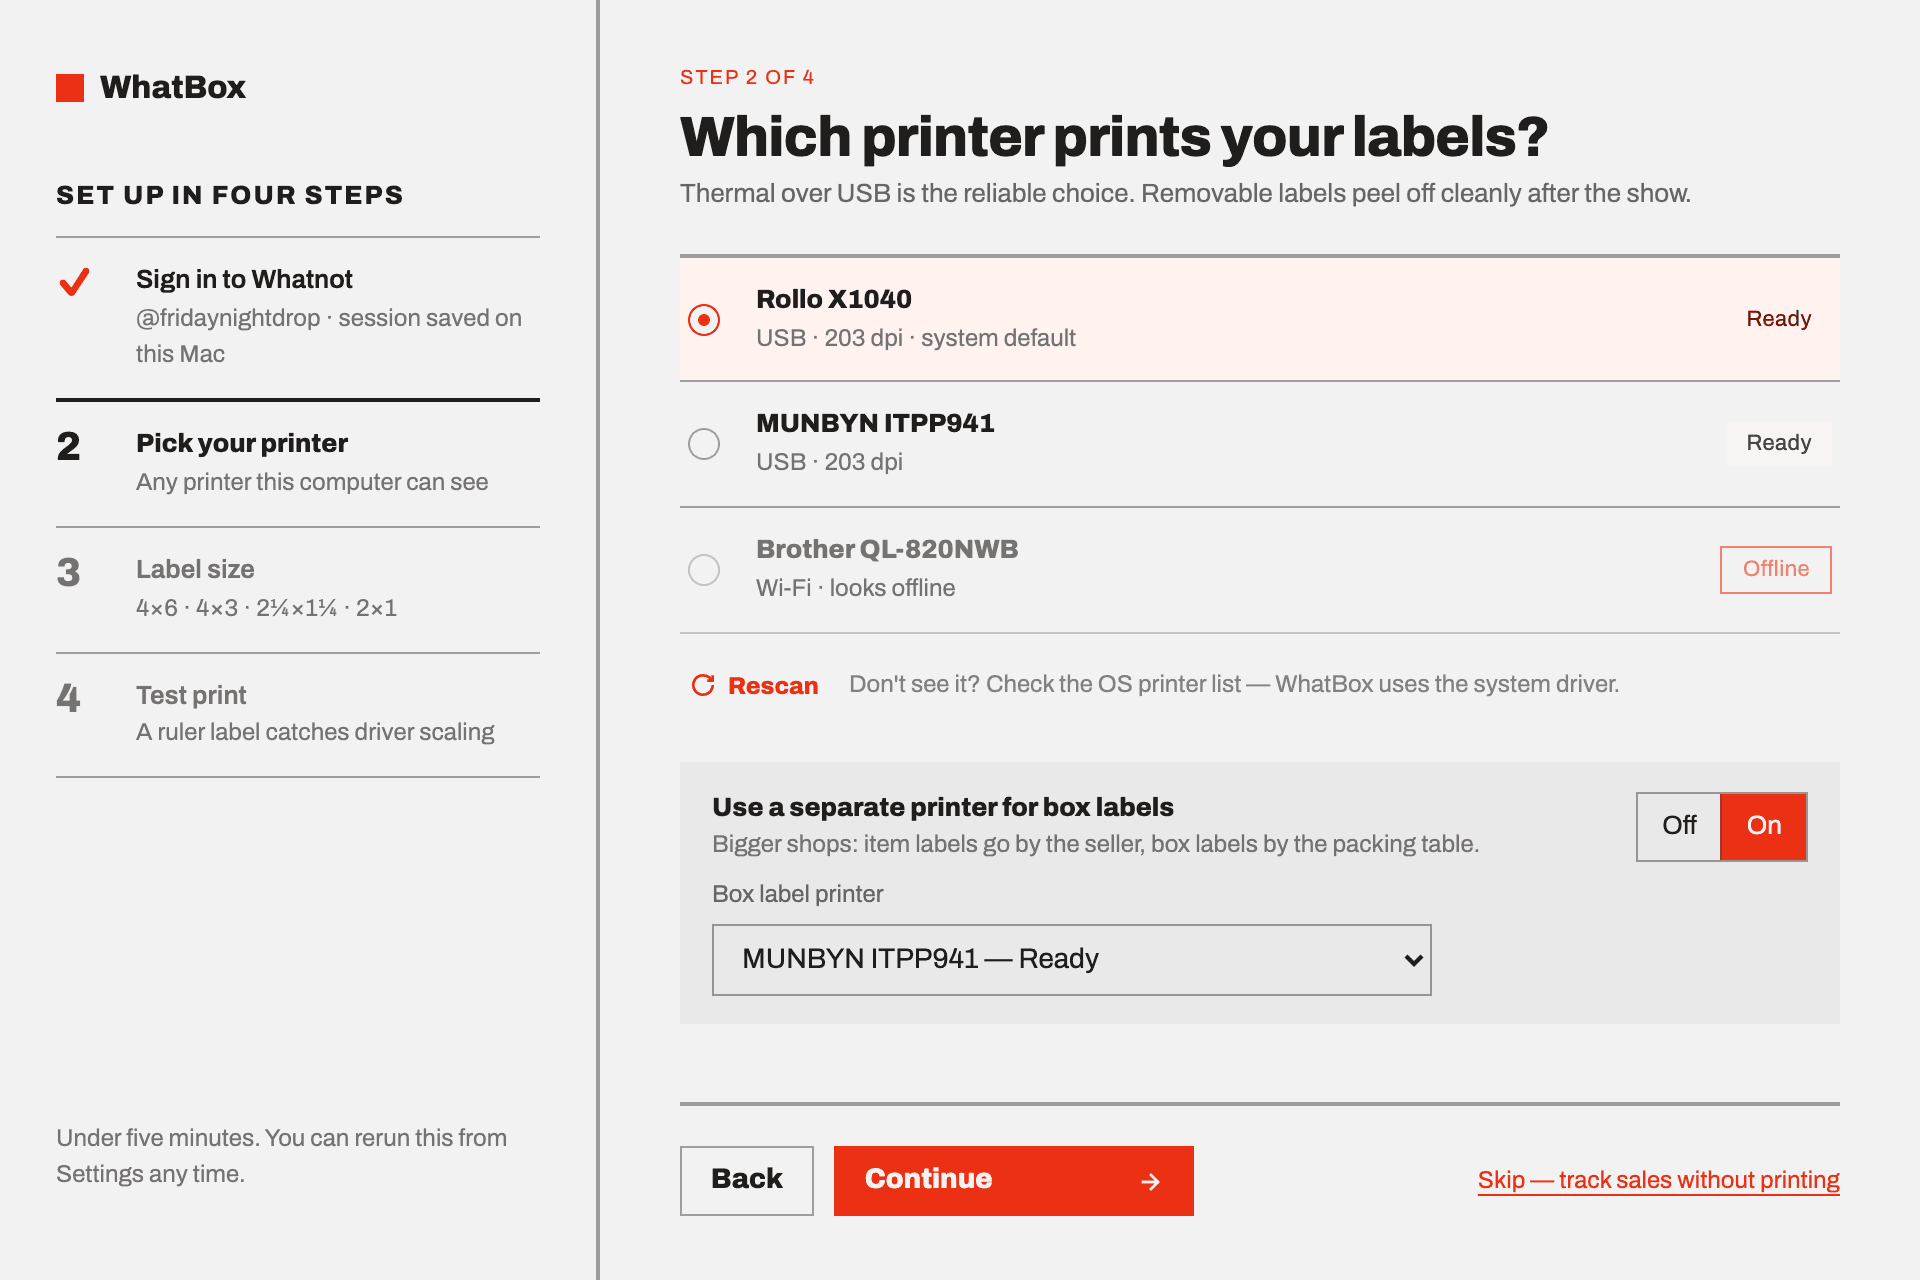Click the Rollo X1040 printer name
1920x1280 pixels.
tap(834, 299)
